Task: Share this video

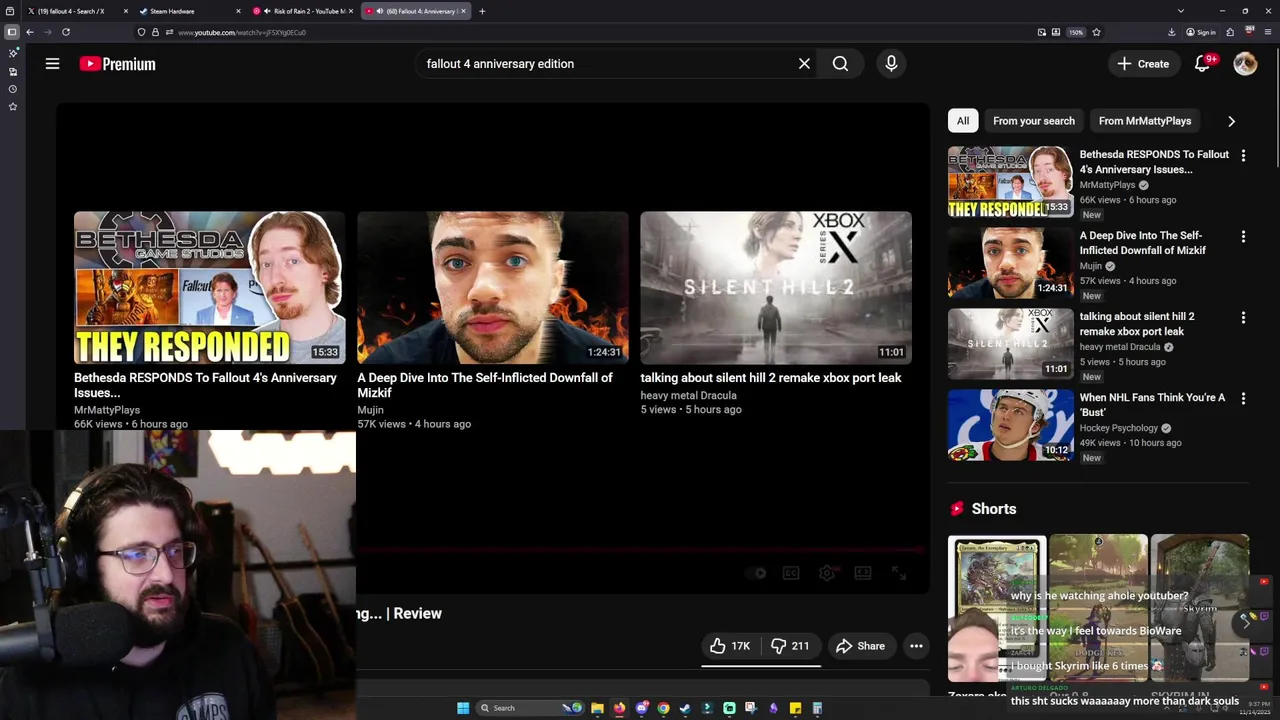Action: click(x=860, y=646)
